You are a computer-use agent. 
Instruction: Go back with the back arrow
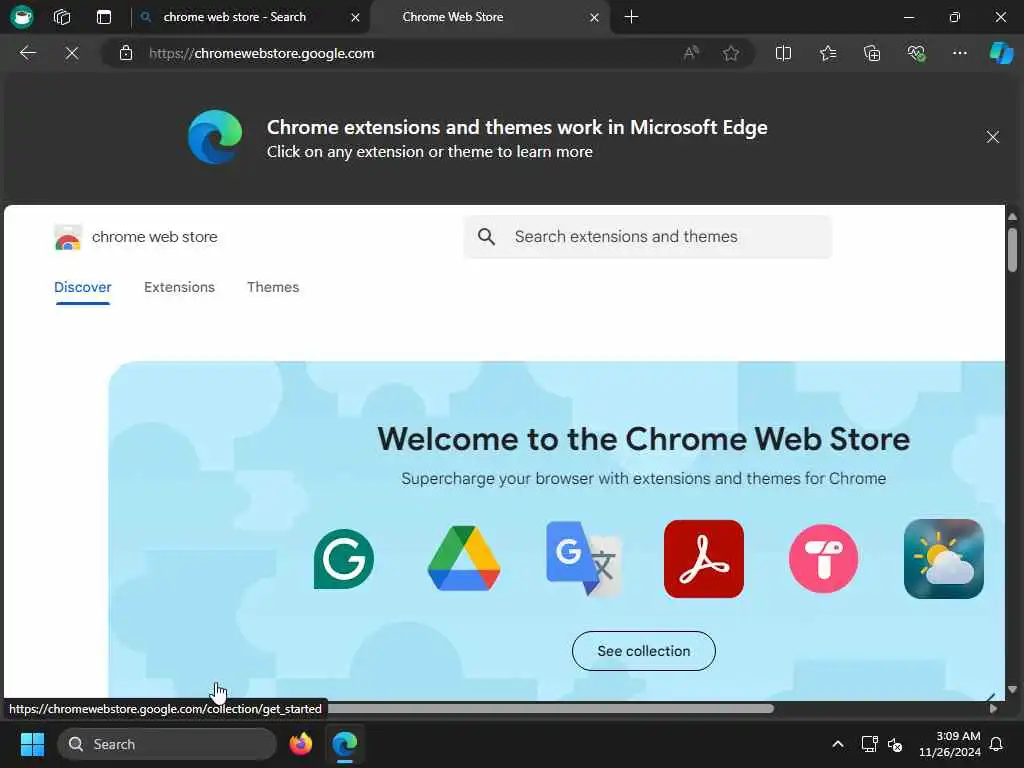tap(27, 53)
